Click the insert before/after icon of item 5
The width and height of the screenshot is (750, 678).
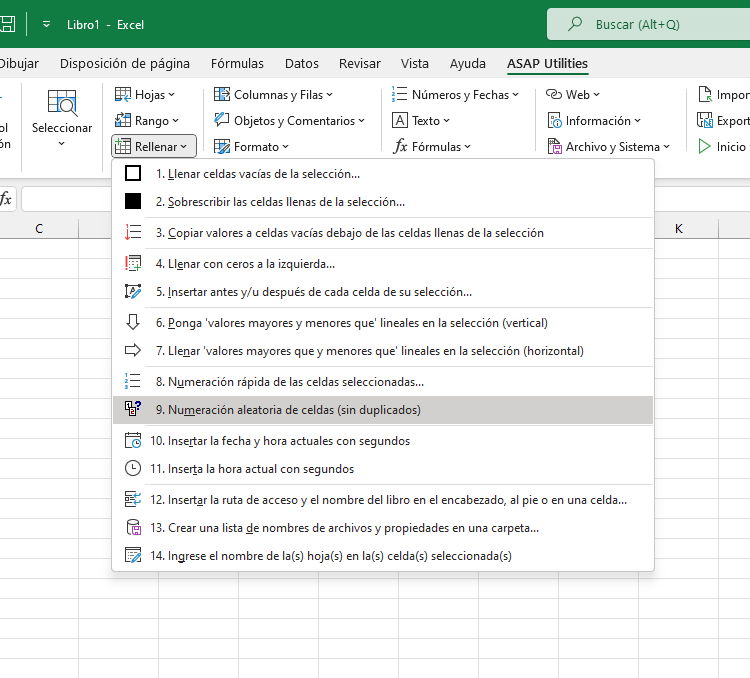[x=133, y=291]
